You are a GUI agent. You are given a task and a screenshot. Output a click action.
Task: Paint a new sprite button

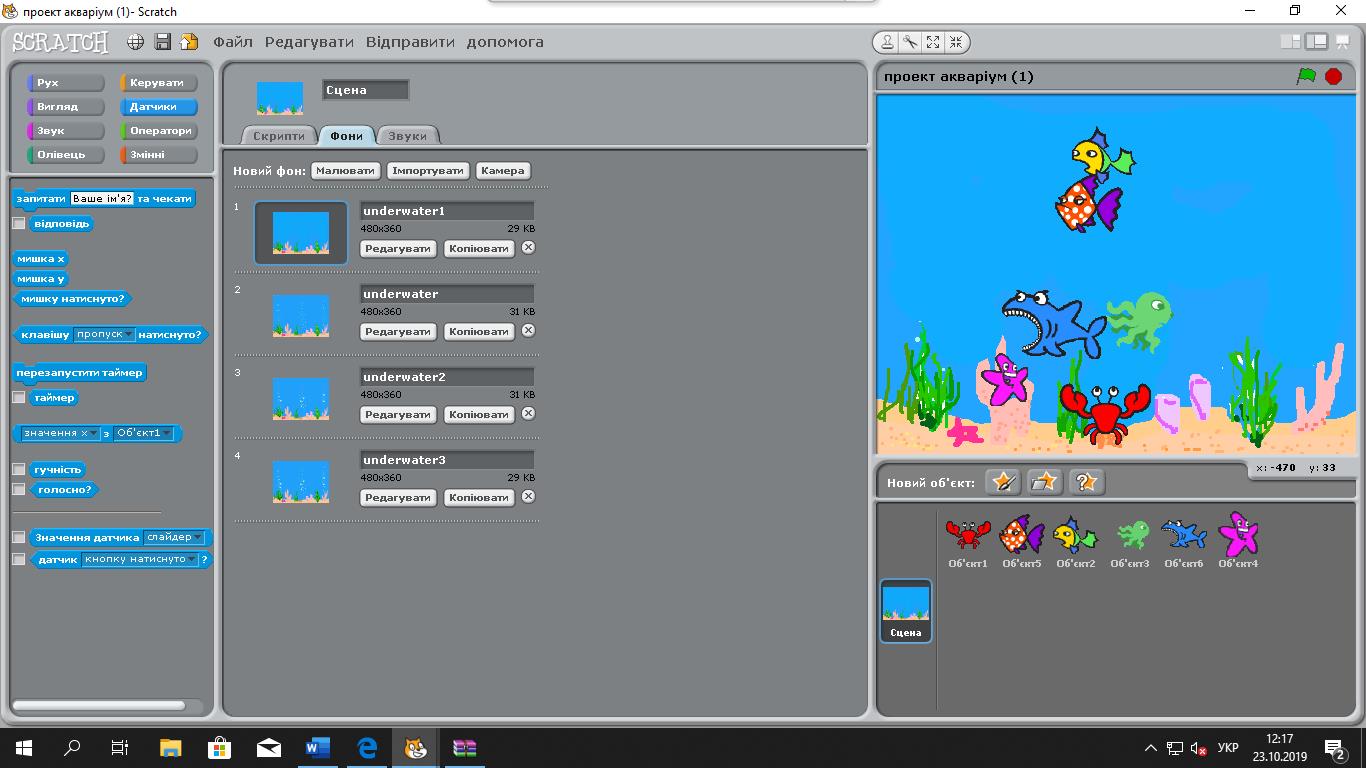[x=1002, y=482]
